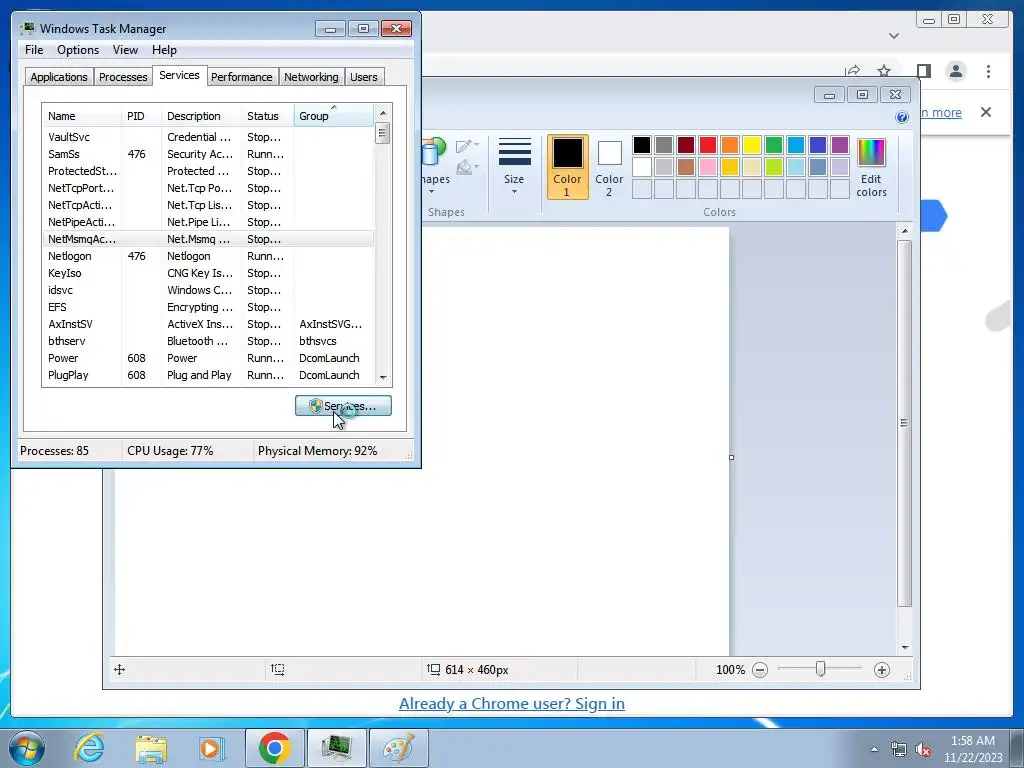
Task: Click the taskbar clock 1:58 AM
Action: click(973, 741)
